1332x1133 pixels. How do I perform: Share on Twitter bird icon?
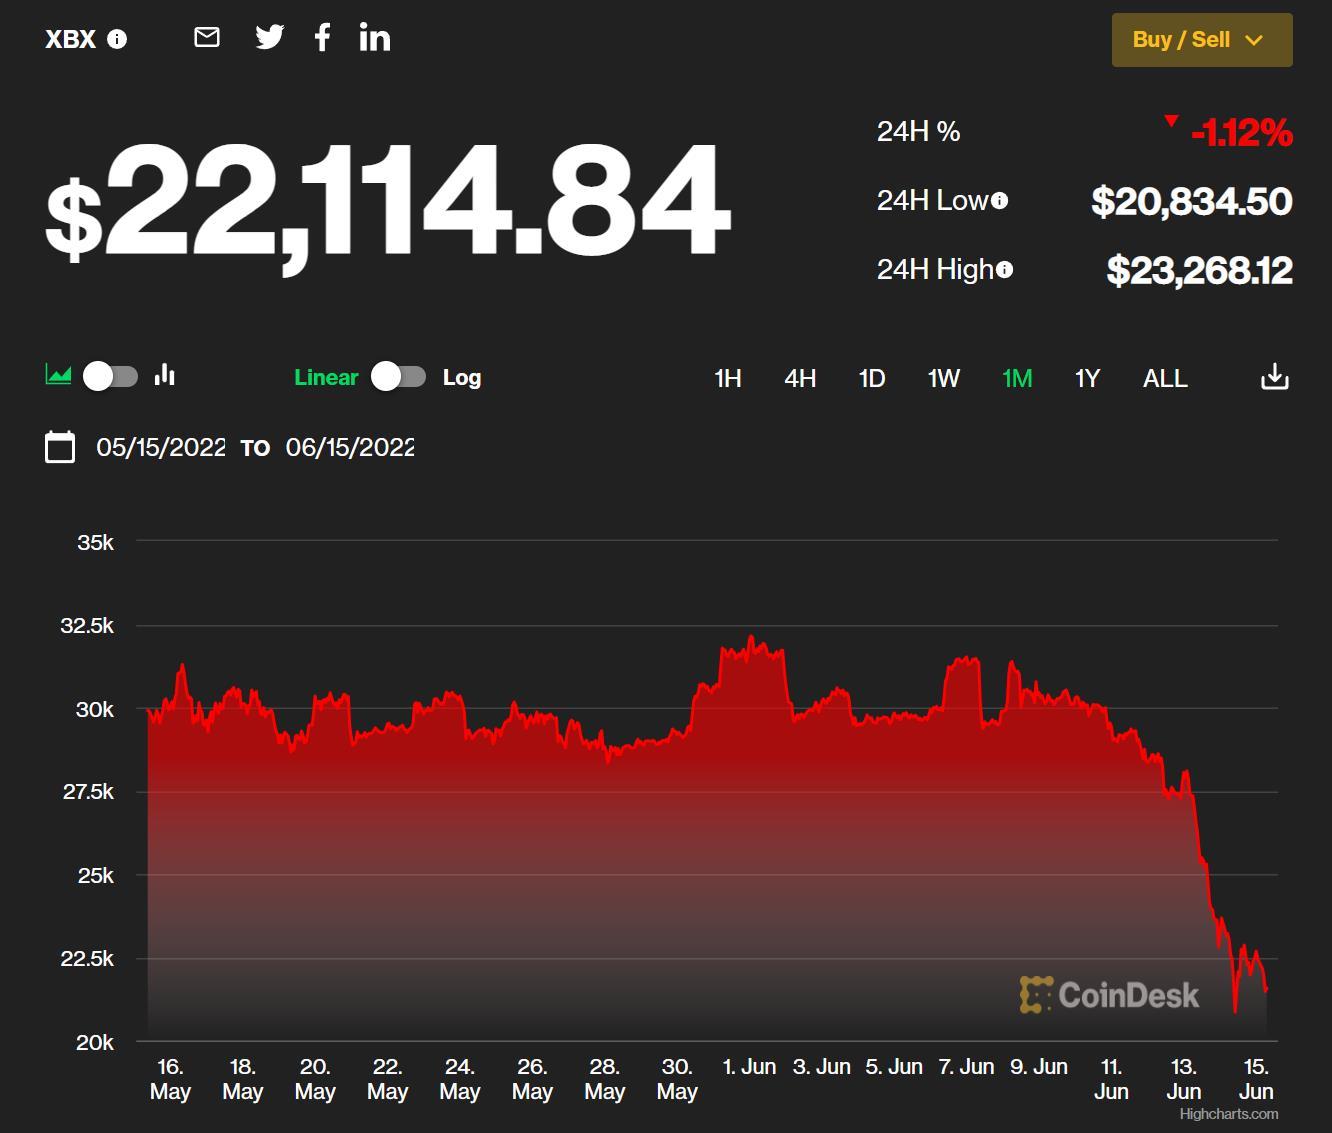click(x=269, y=38)
